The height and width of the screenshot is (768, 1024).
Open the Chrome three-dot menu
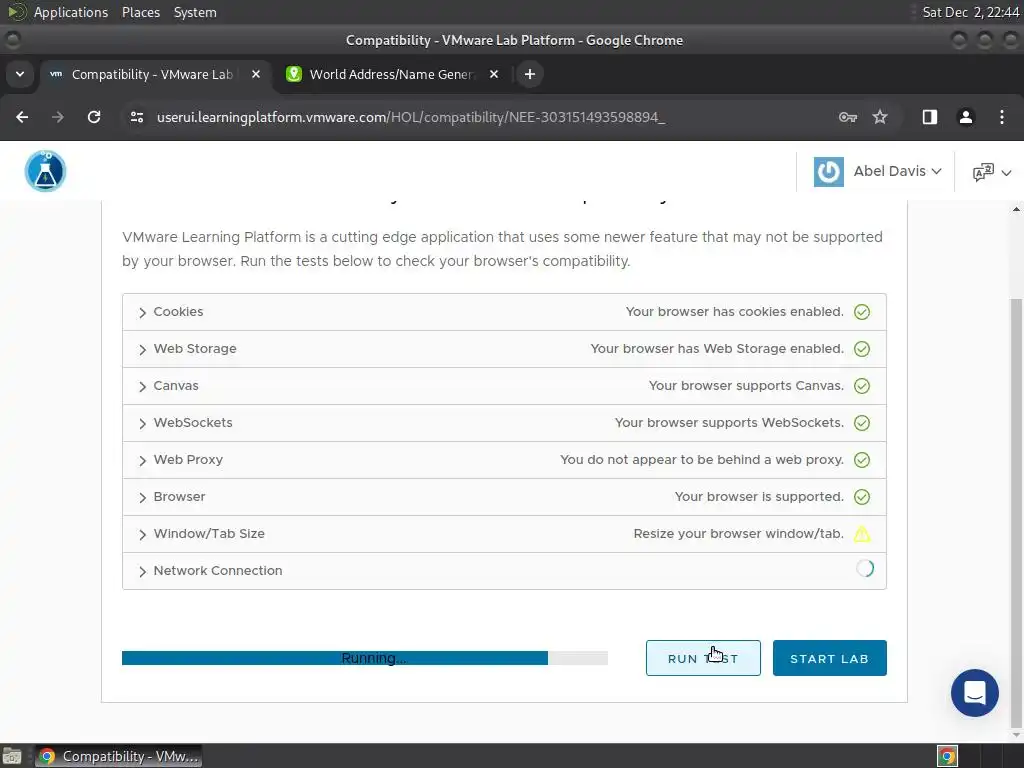click(x=1002, y=117)
